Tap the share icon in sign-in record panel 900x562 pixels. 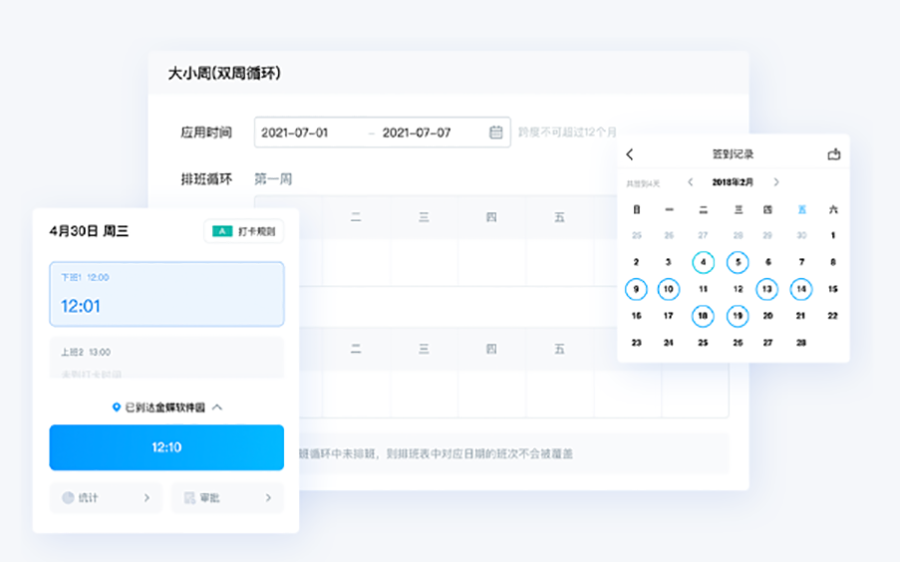point(834,154)
